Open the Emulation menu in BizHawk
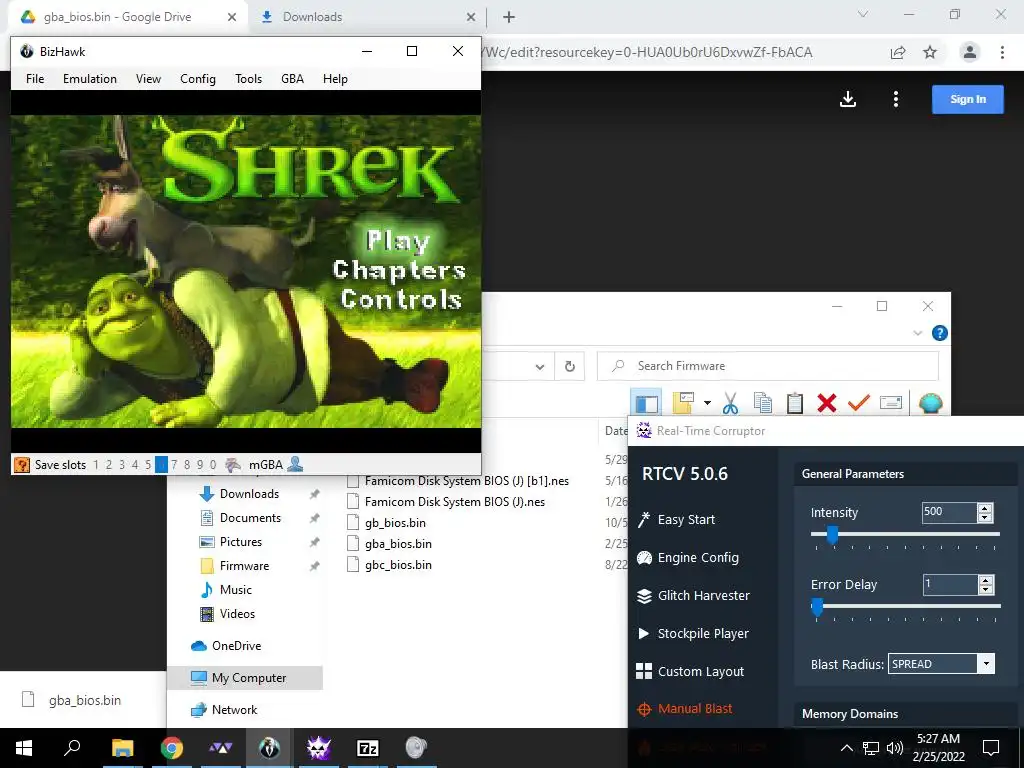Viewport: 1024px width, 768px height. pos(90,79)
